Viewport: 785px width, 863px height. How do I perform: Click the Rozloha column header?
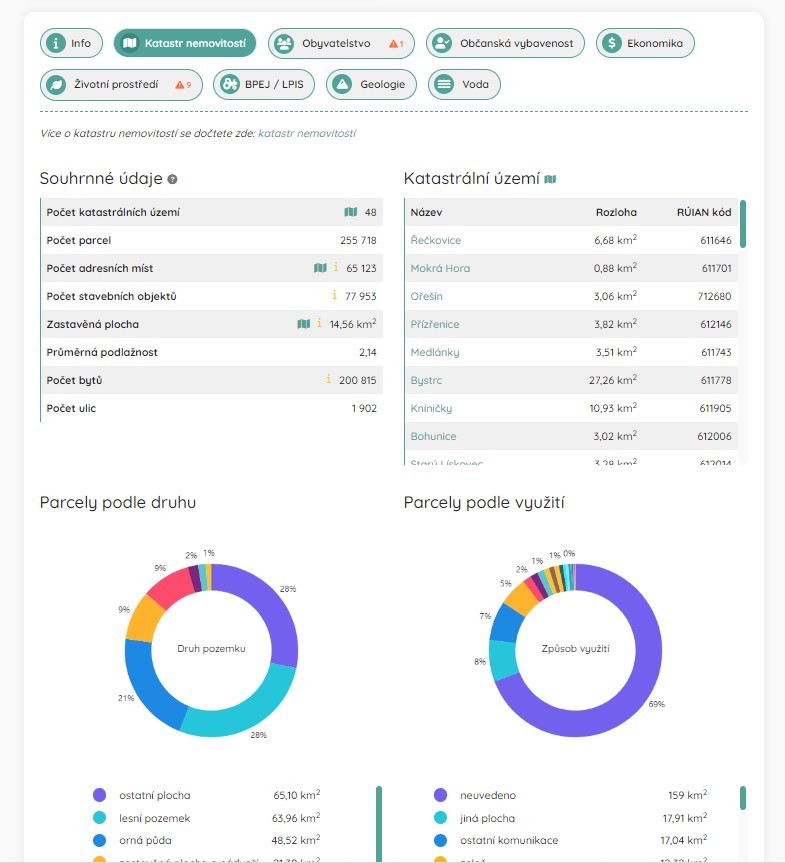coord(616,212)
